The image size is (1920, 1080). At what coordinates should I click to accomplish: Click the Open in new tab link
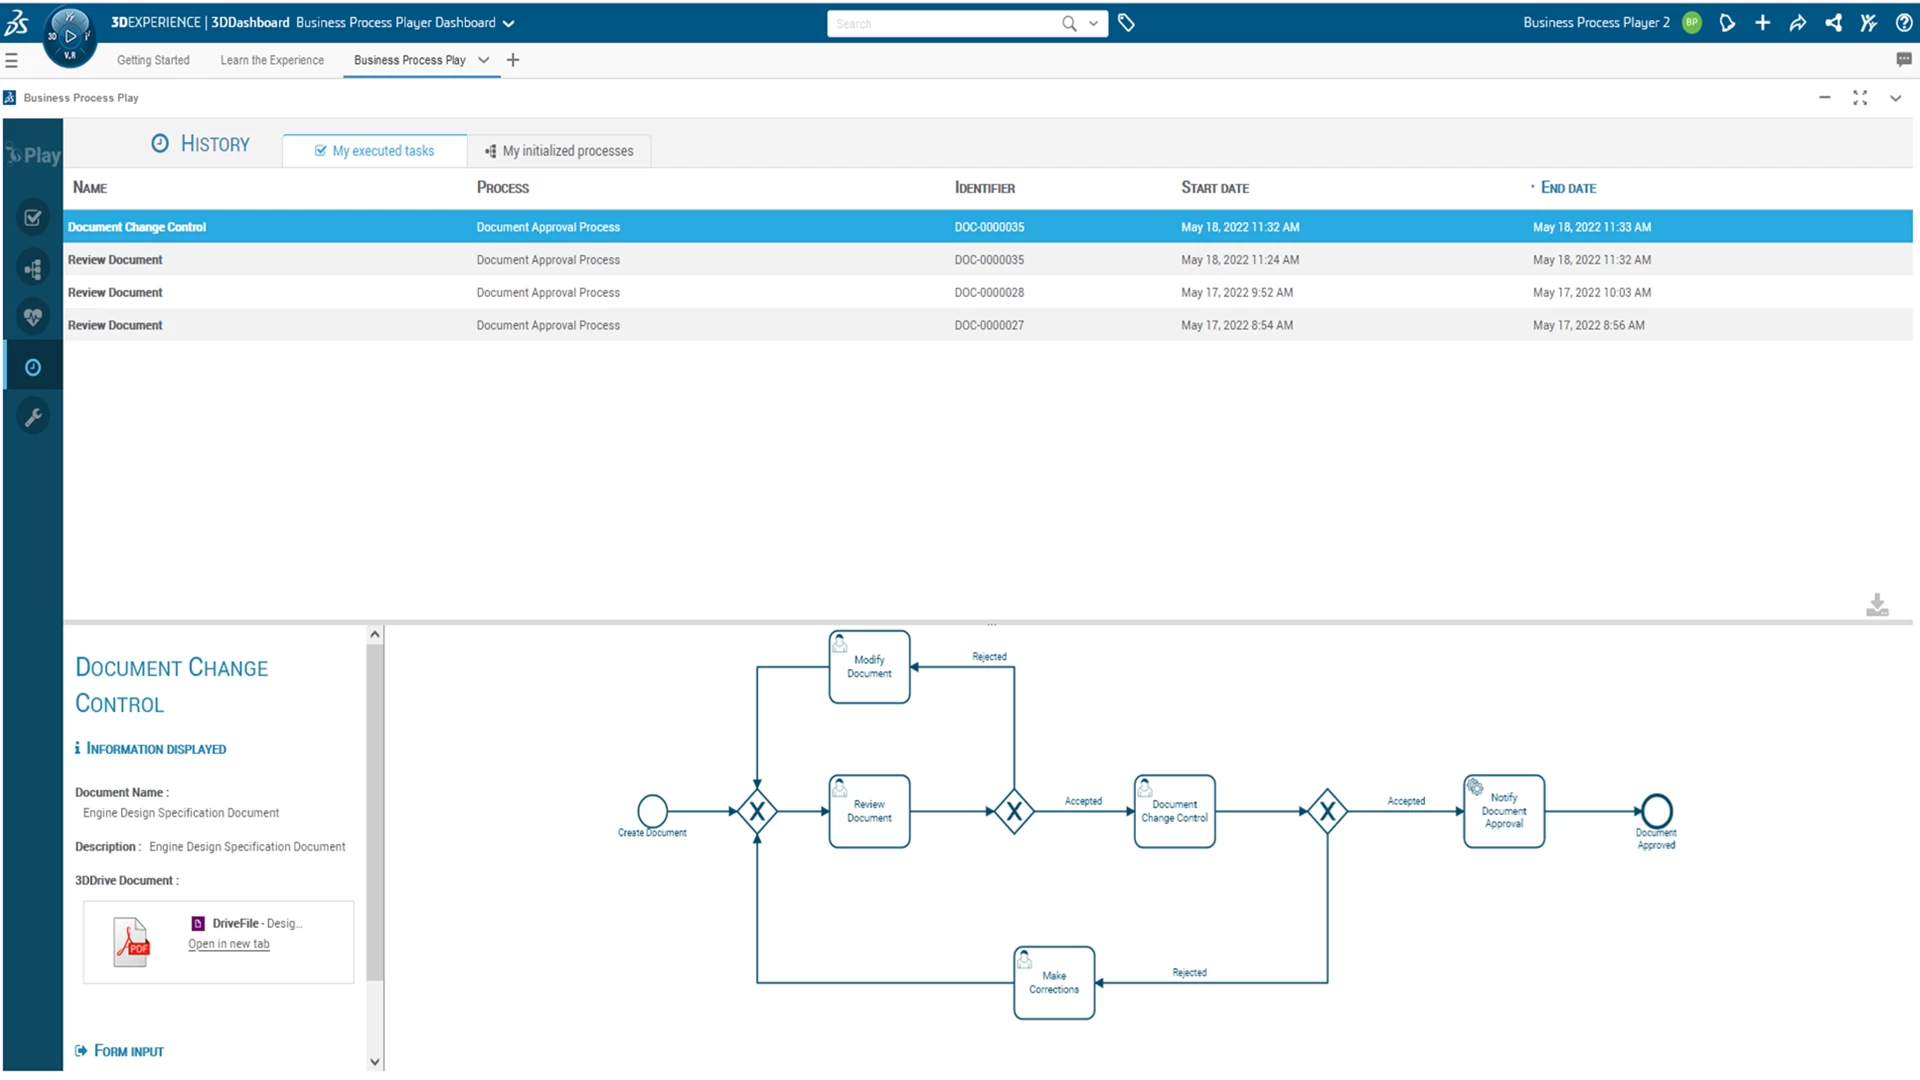tap(228, 943)
